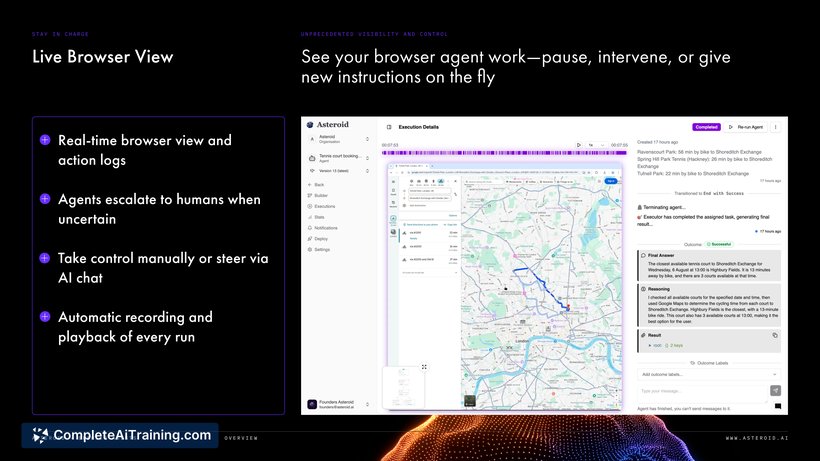This screenshot has height=461, width=820.
Task: Toggle sidebar panel icon beside Execution Details
Action: (389, 127)
